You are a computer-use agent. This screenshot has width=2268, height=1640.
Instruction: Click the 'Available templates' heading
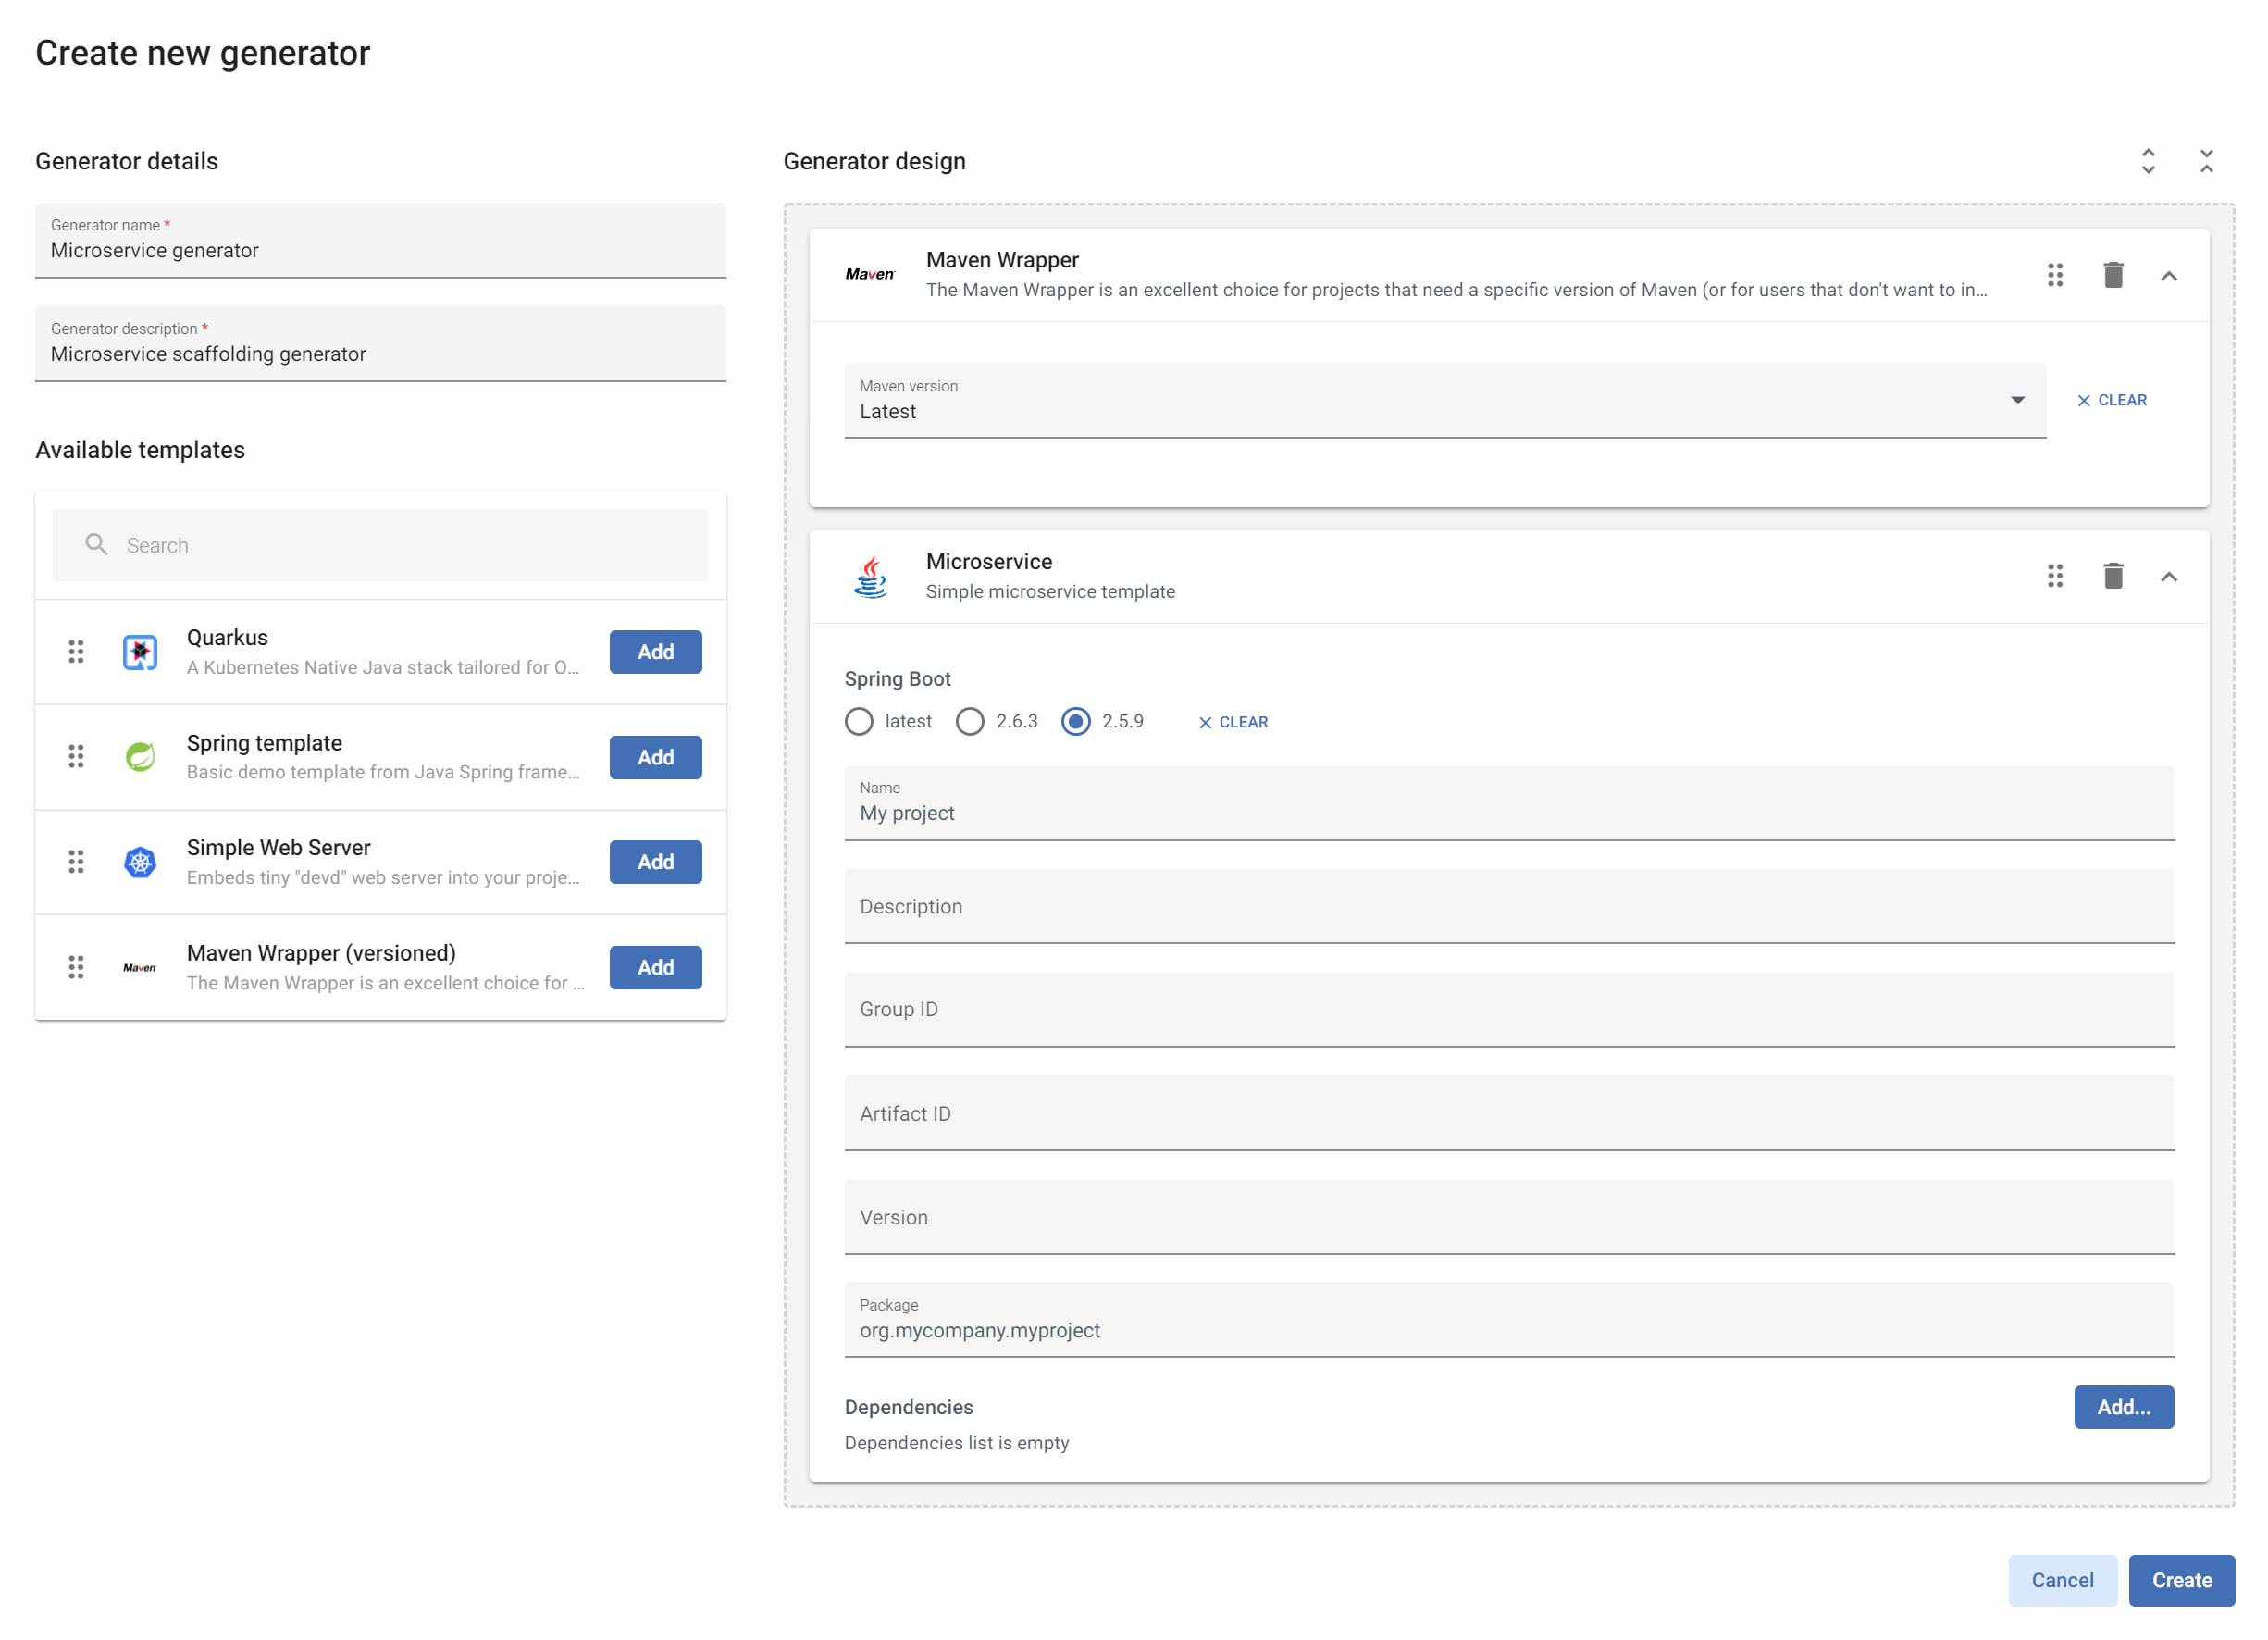tap(140, 450)
